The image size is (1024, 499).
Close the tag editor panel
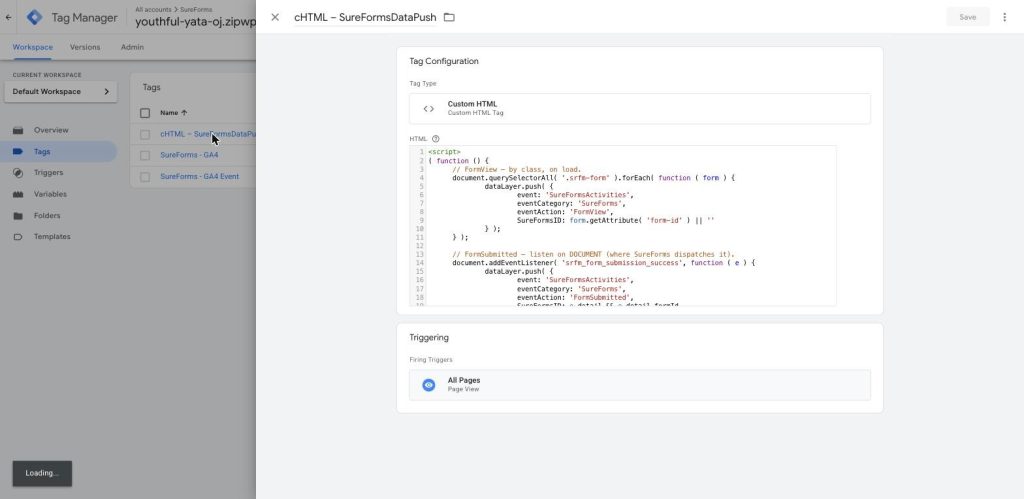click(x=275, y=18)
